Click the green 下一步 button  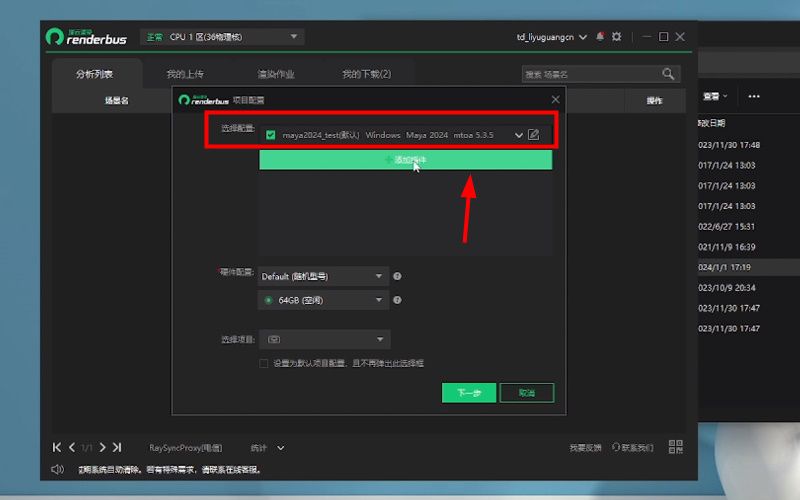468,393
